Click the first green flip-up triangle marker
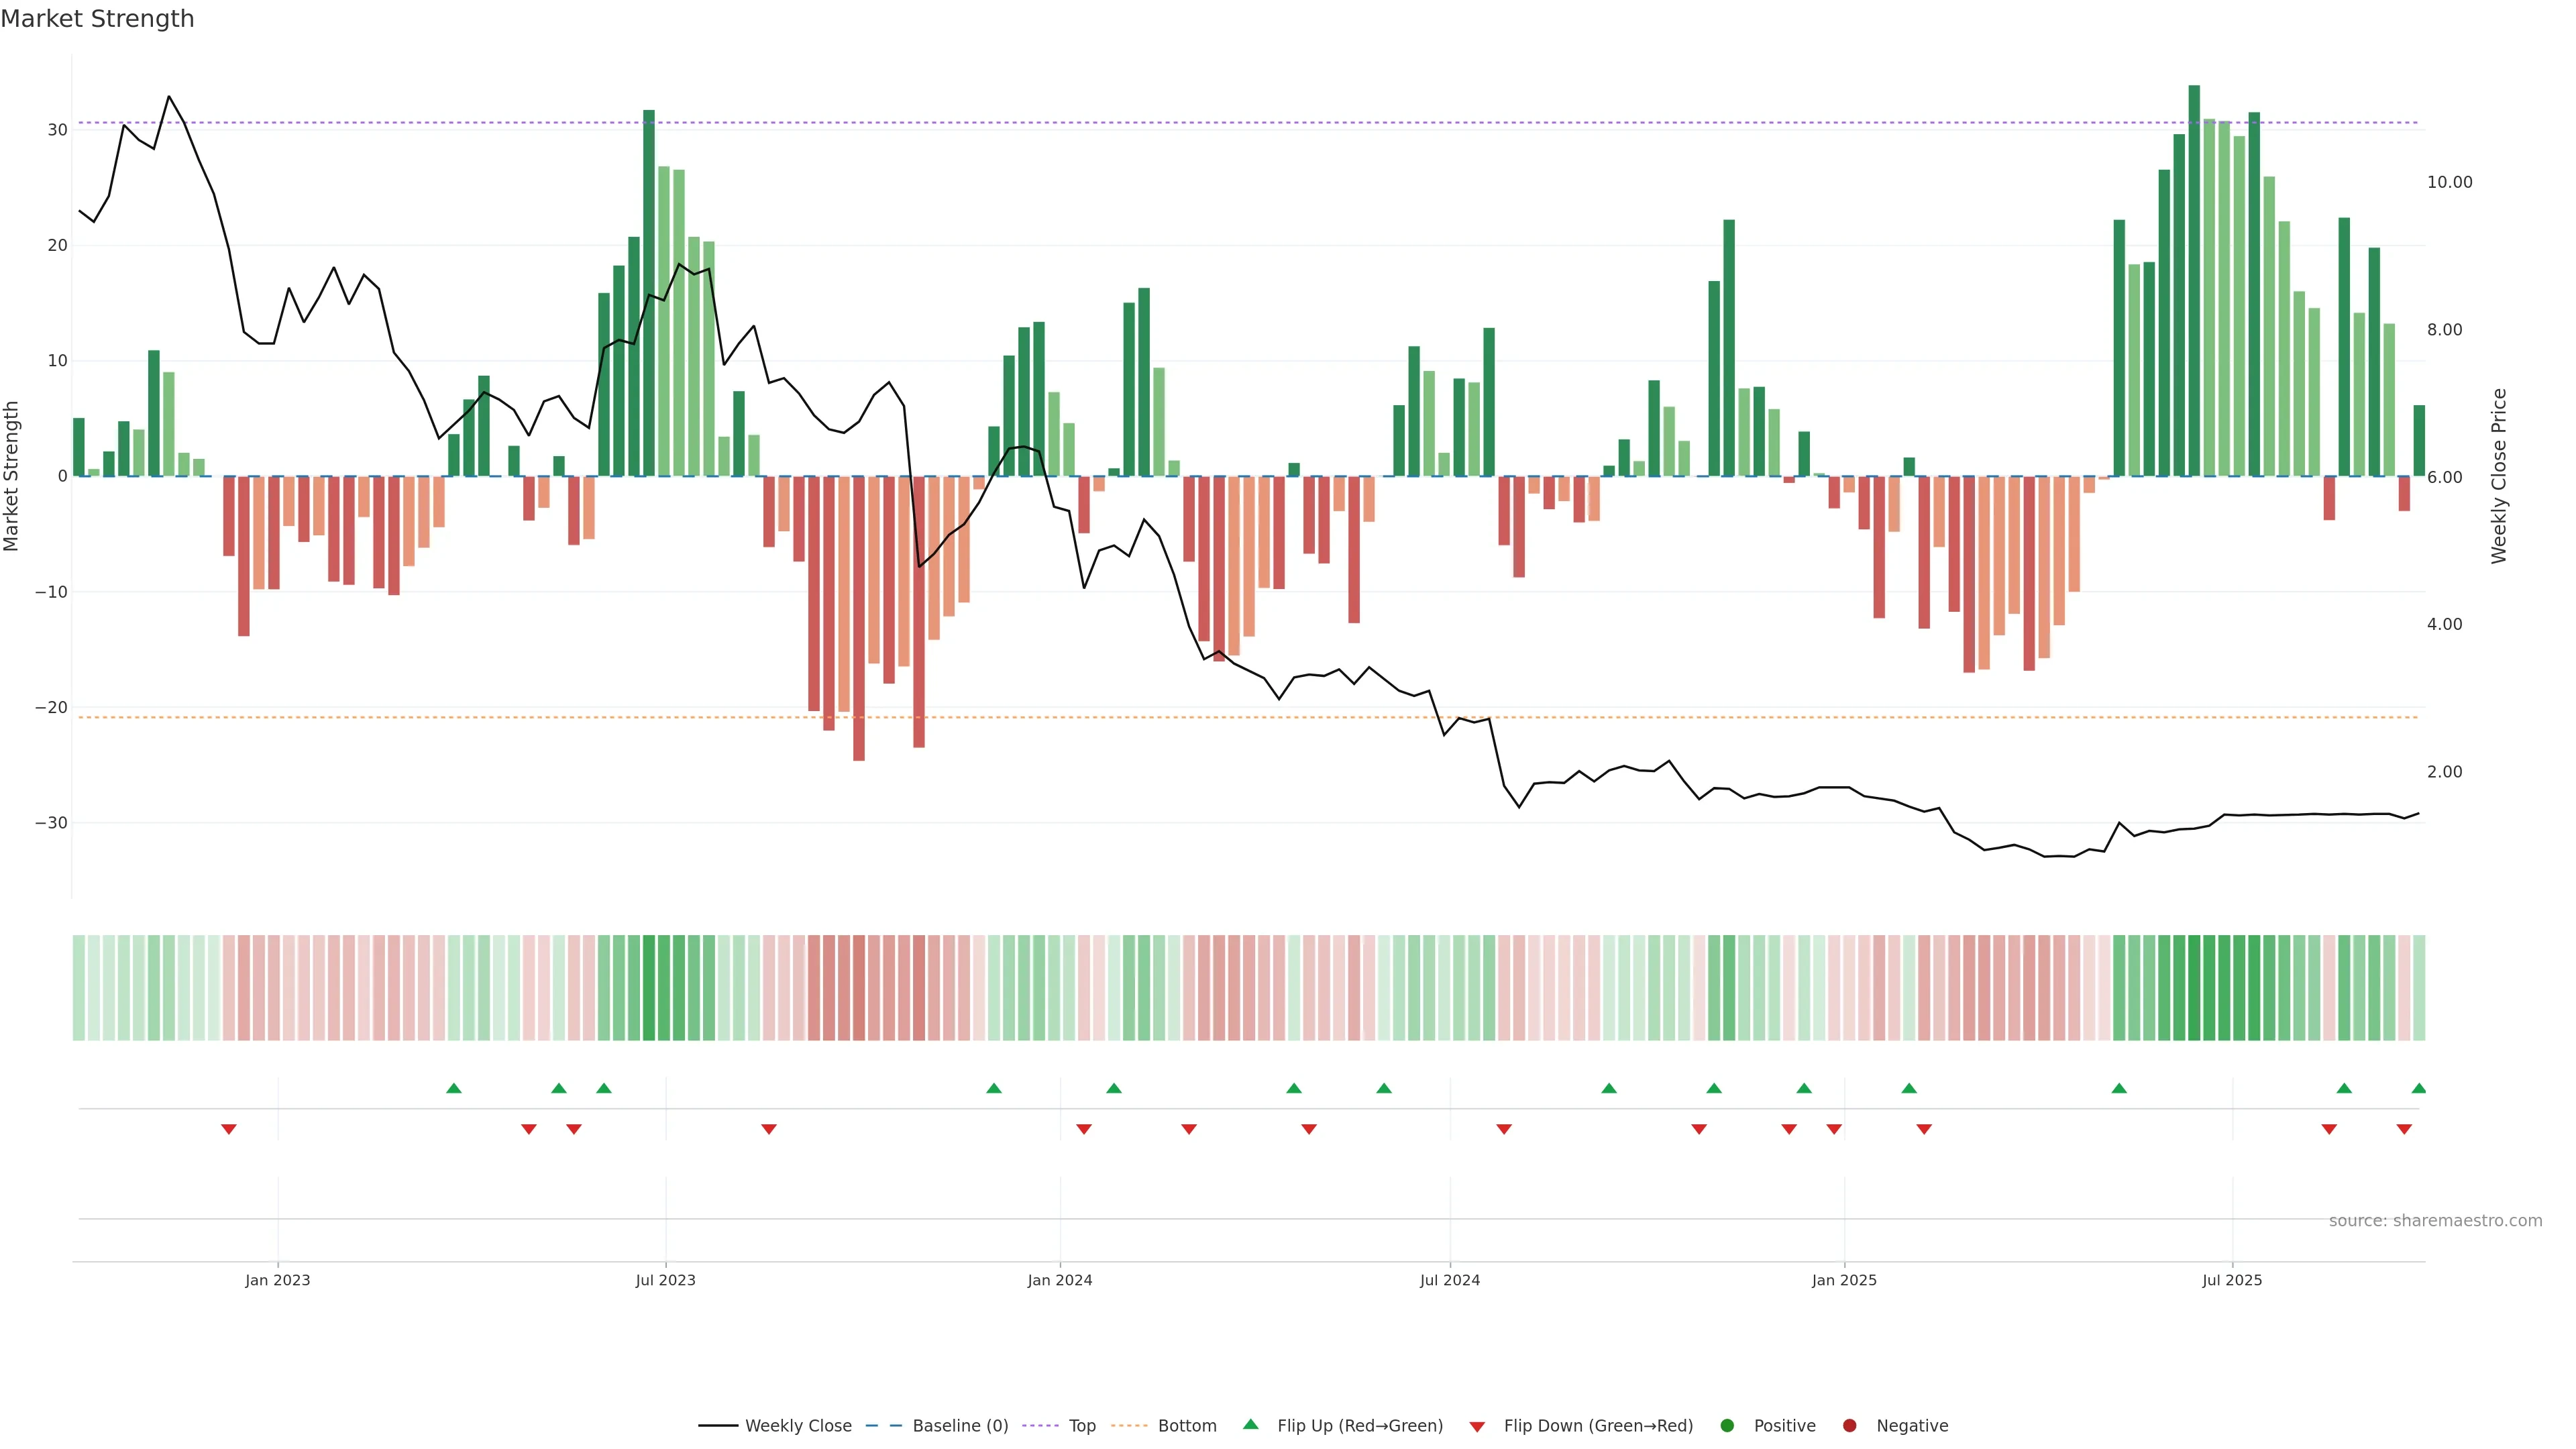 click(454, 1088)
